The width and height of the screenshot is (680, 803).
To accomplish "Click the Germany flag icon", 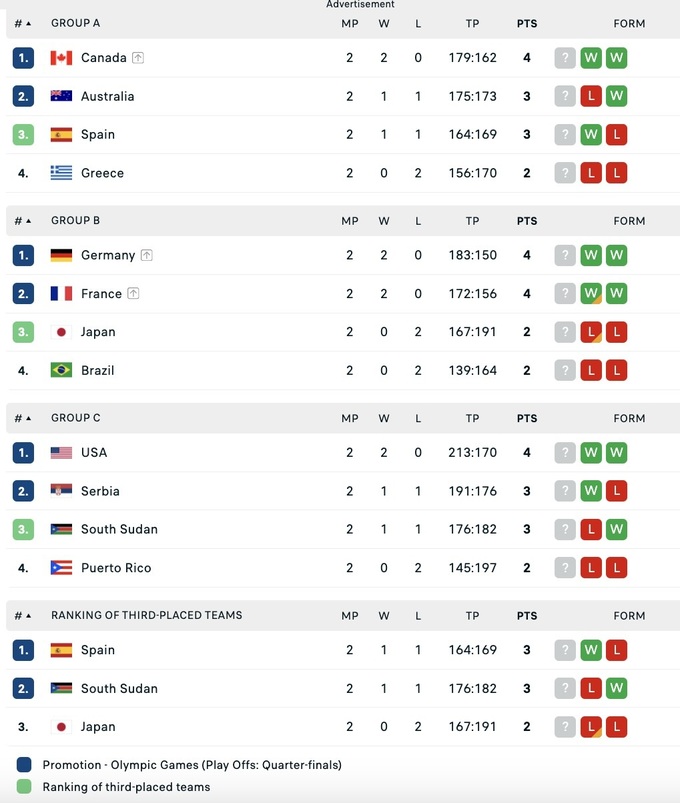I will [x=62, y=255].
